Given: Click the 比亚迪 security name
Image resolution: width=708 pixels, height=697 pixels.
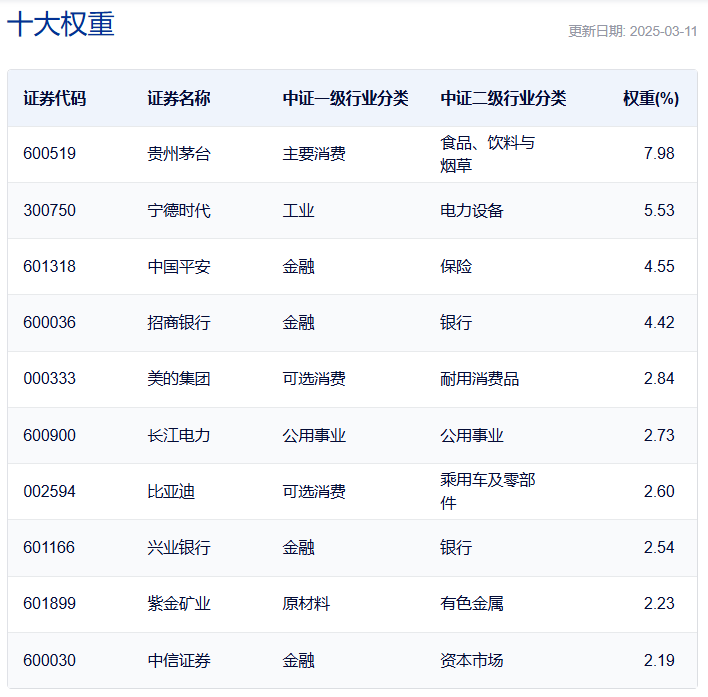Looking at the screenshot, I should click(x=171, y=491).
